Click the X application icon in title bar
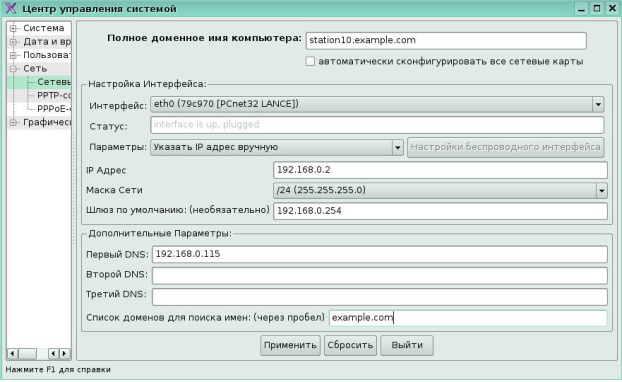The height and width of the screenshot is (382, 622). click(x=11, y=8)
